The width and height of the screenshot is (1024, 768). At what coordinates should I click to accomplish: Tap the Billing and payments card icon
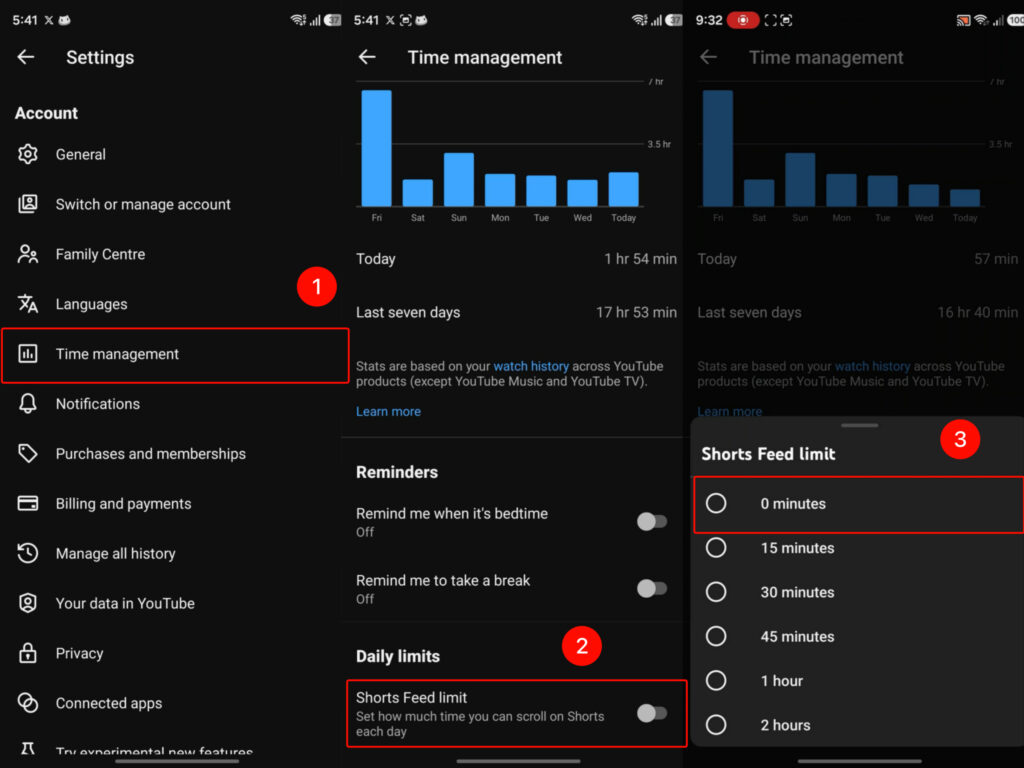point(27,504)
